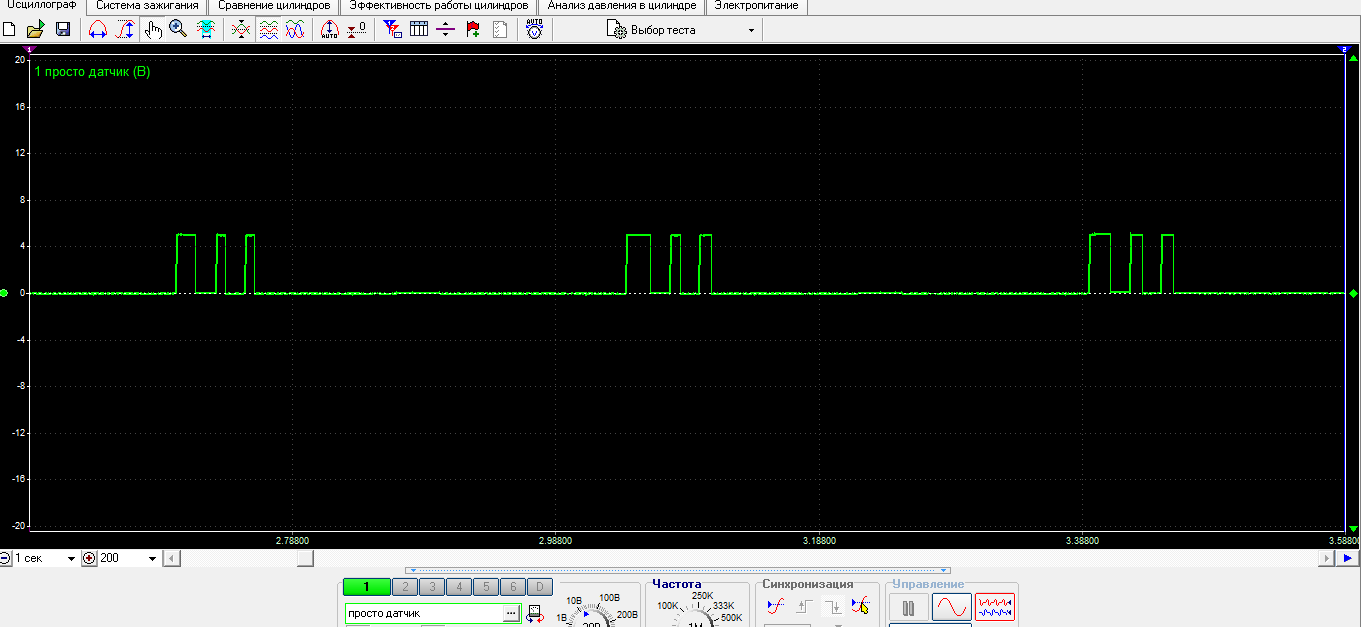Open the 'Анализ давления в цилиндре' tab
The height and width of the screenshot is (627, 1361).
(621, 6)
